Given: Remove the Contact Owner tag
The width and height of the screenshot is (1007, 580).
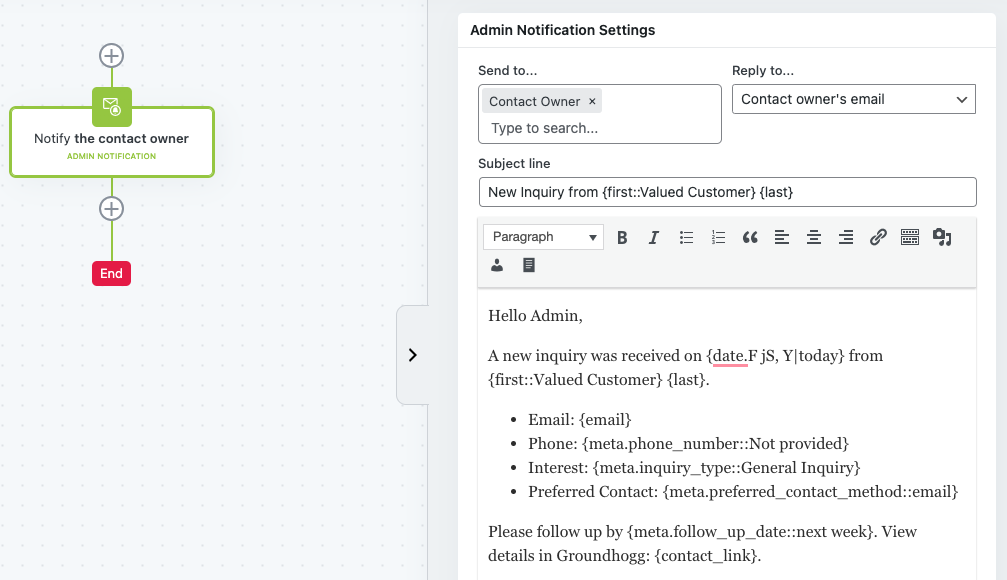Looking at the screenshot, I should pyautogui.click(x=592, y=101).
